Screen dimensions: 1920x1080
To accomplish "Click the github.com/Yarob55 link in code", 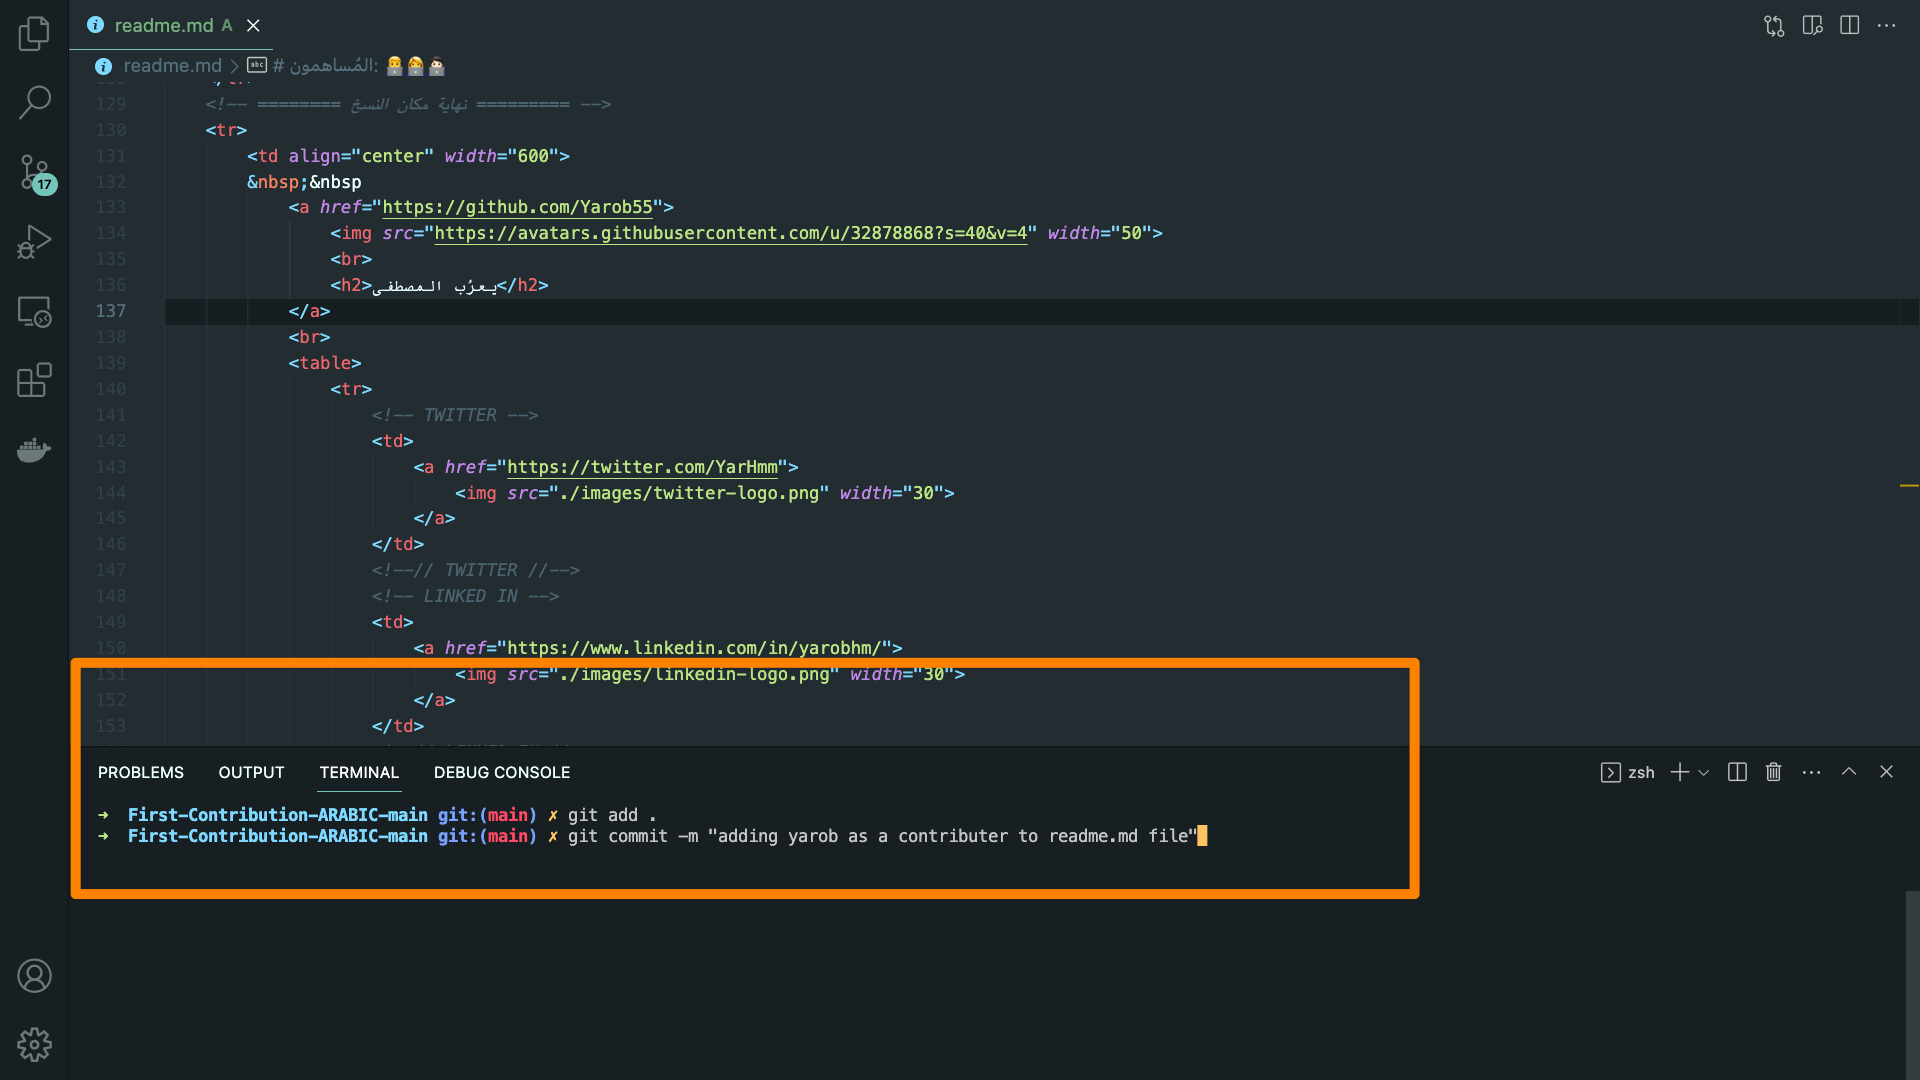I will coord(517,208).
